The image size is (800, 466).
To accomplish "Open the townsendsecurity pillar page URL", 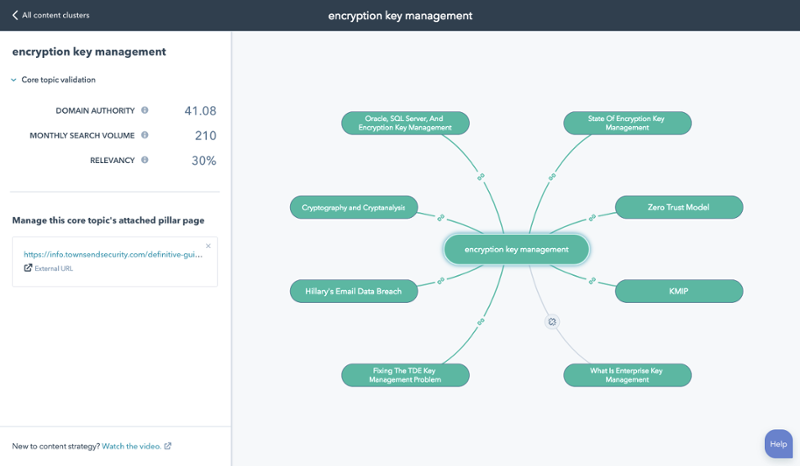I will tap(113, 254).
